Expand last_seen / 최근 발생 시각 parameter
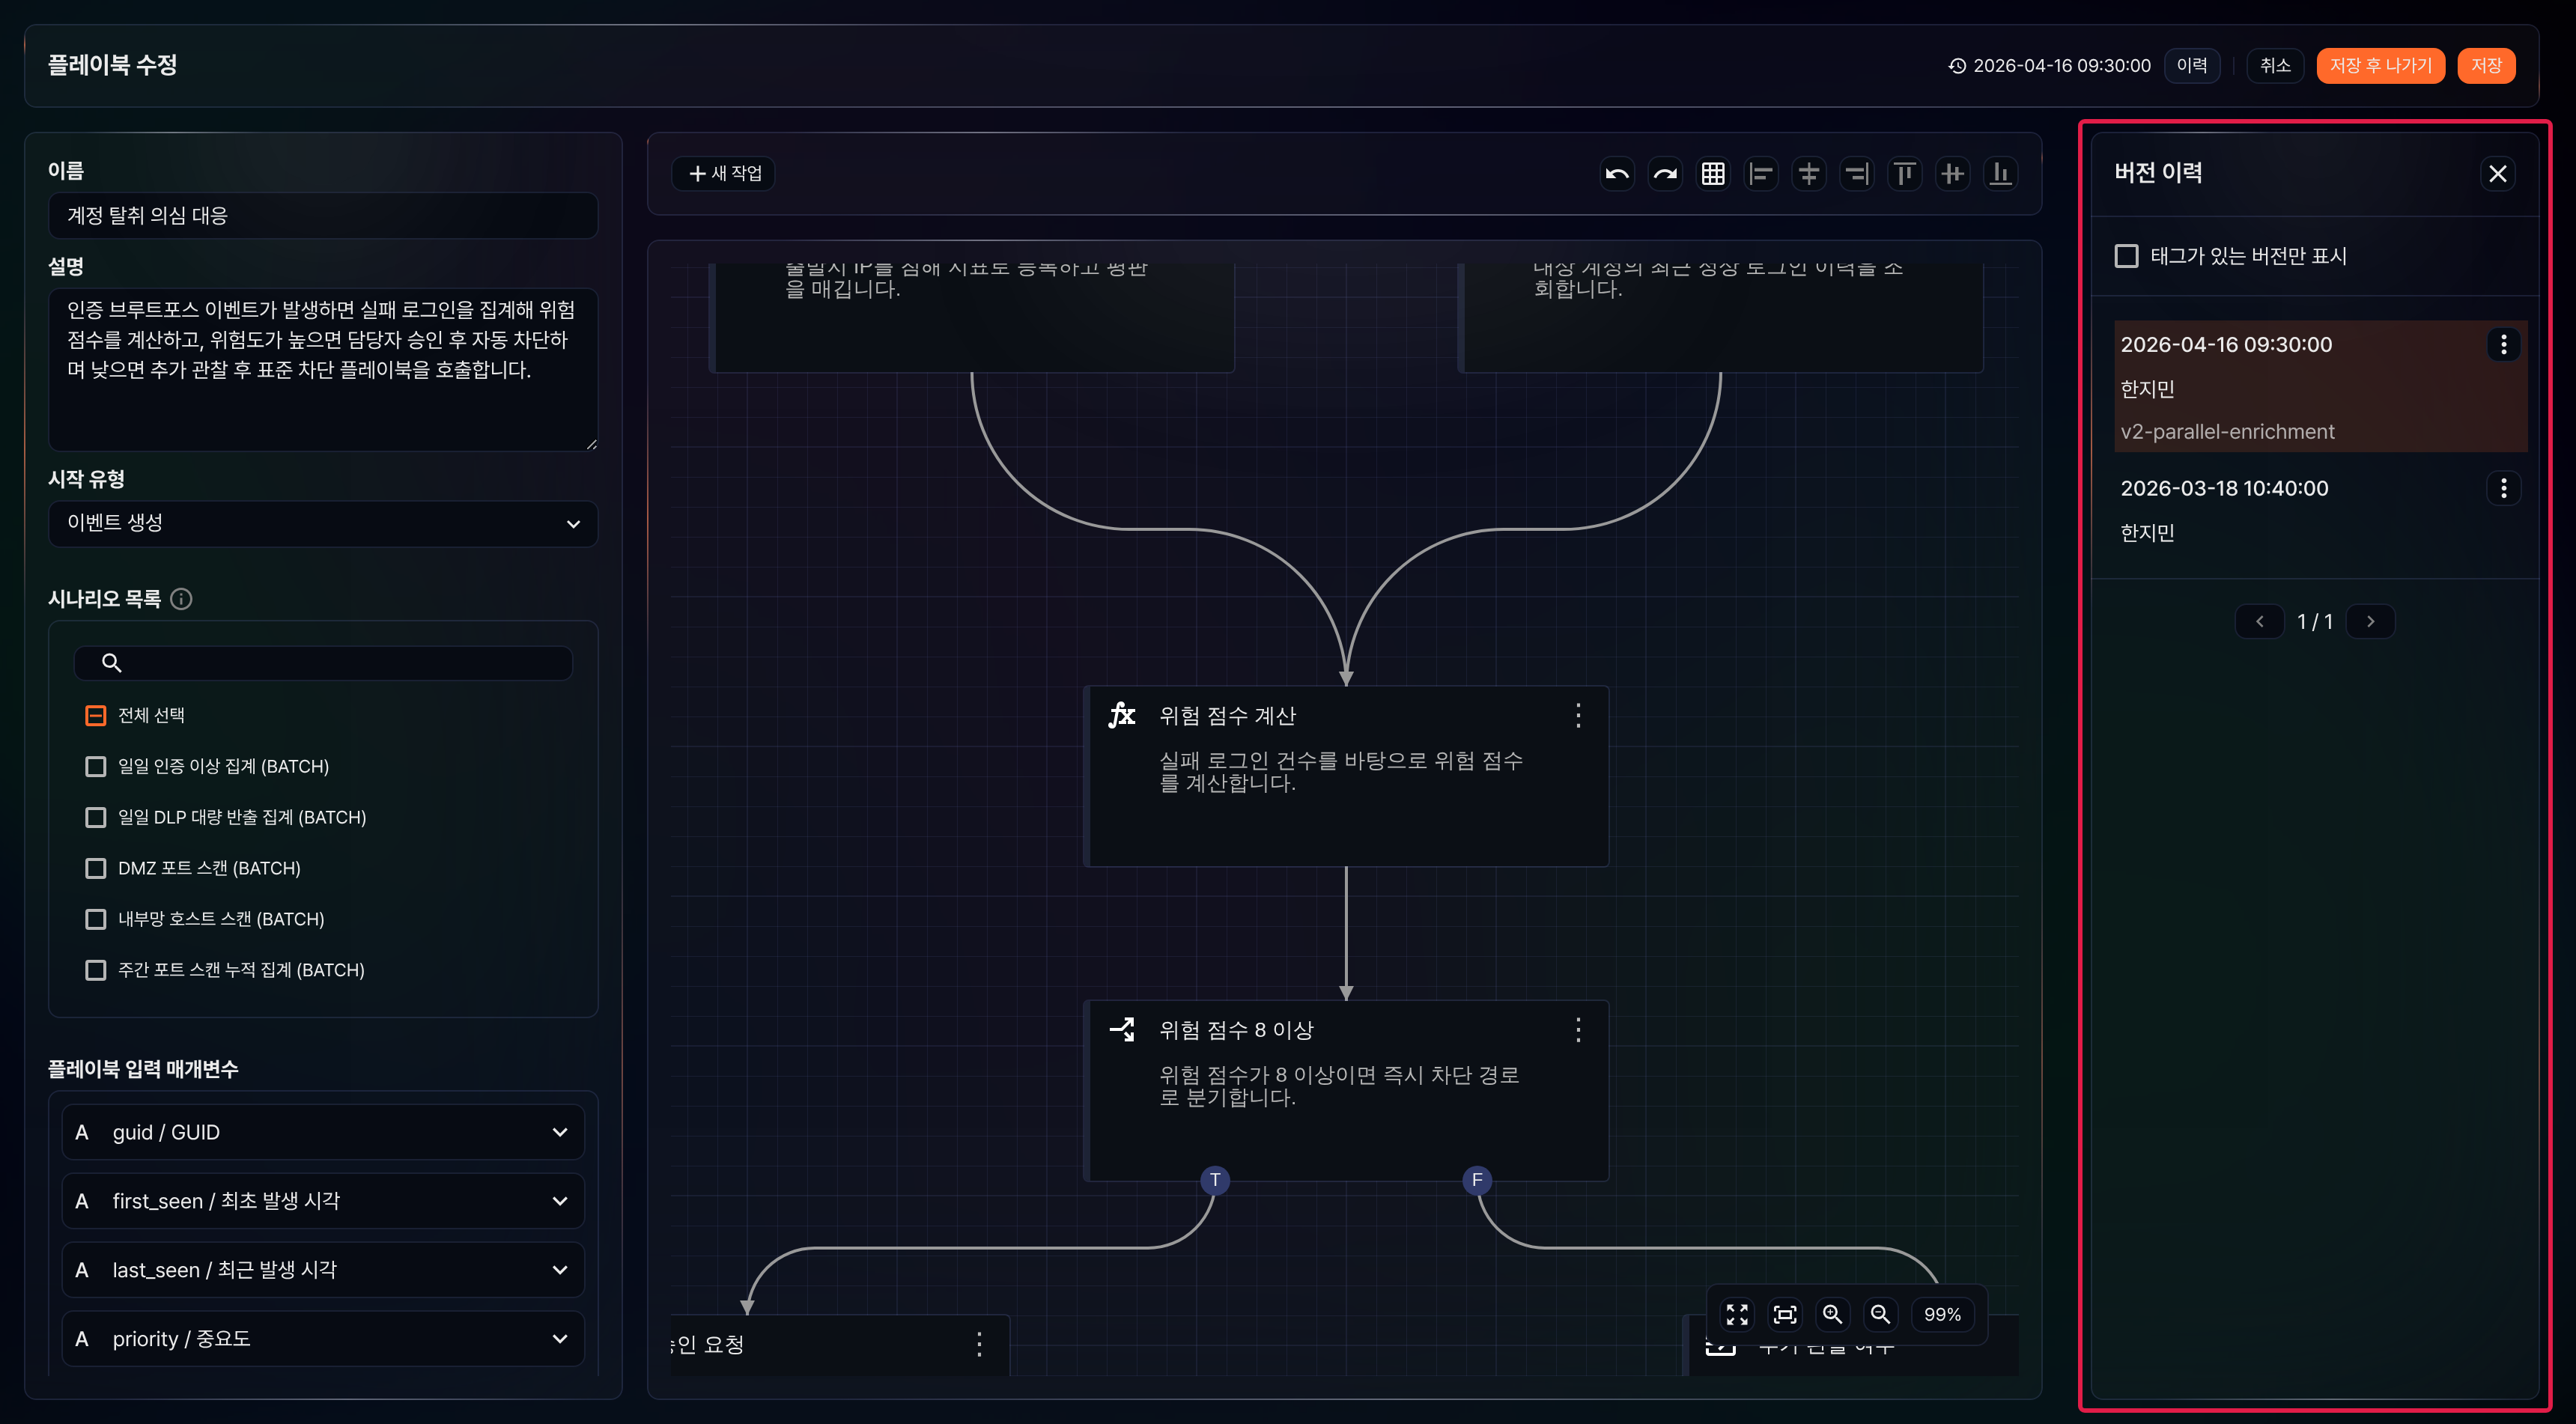2576x1424 pixels. coord(323,1270)
